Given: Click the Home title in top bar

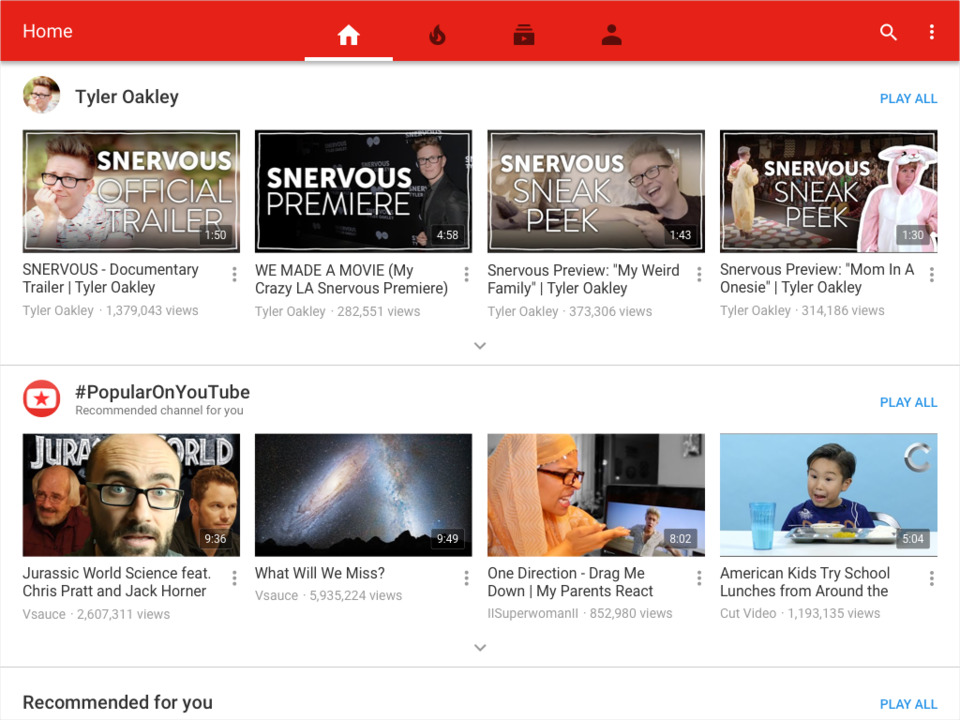Looking at the screenshot, I should [47, 31].
